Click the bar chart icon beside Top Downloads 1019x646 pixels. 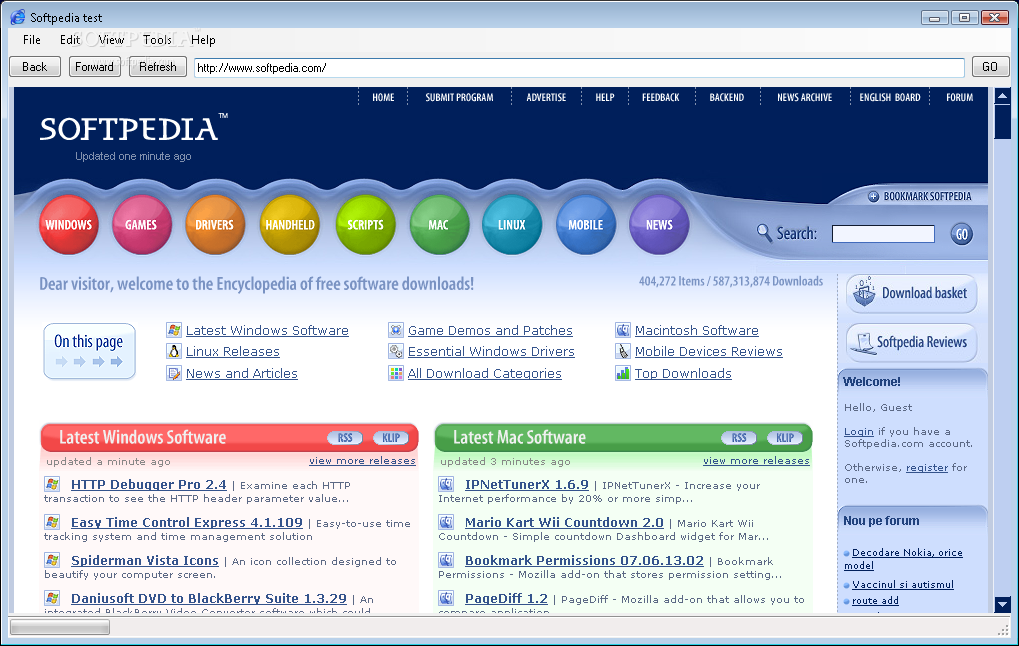tap(623, 373)
